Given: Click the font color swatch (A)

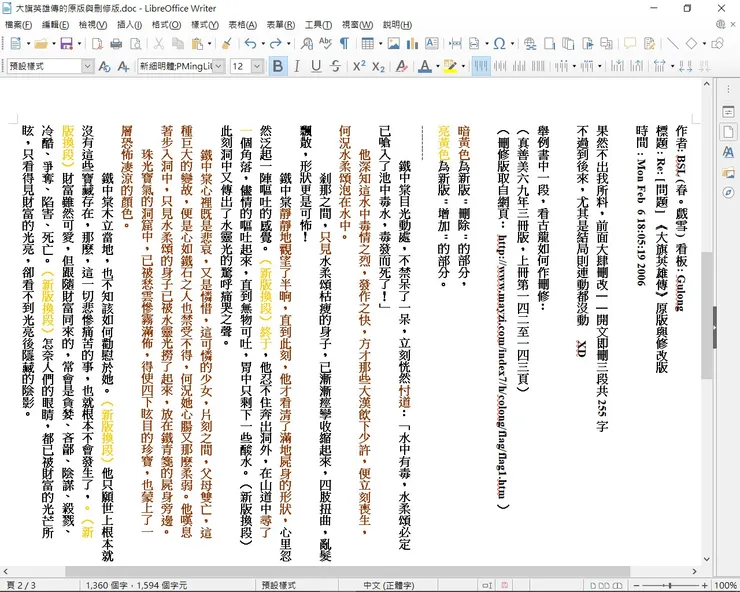Looking at the screenshot, I should tap(425, 67).
